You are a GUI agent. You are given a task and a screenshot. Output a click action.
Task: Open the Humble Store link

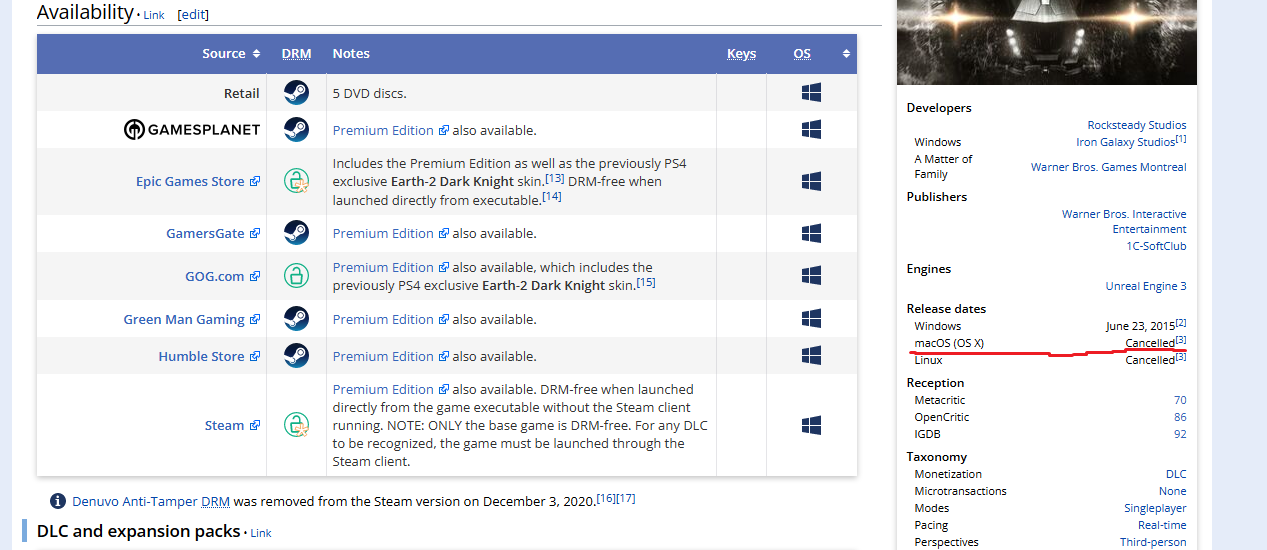209,356
